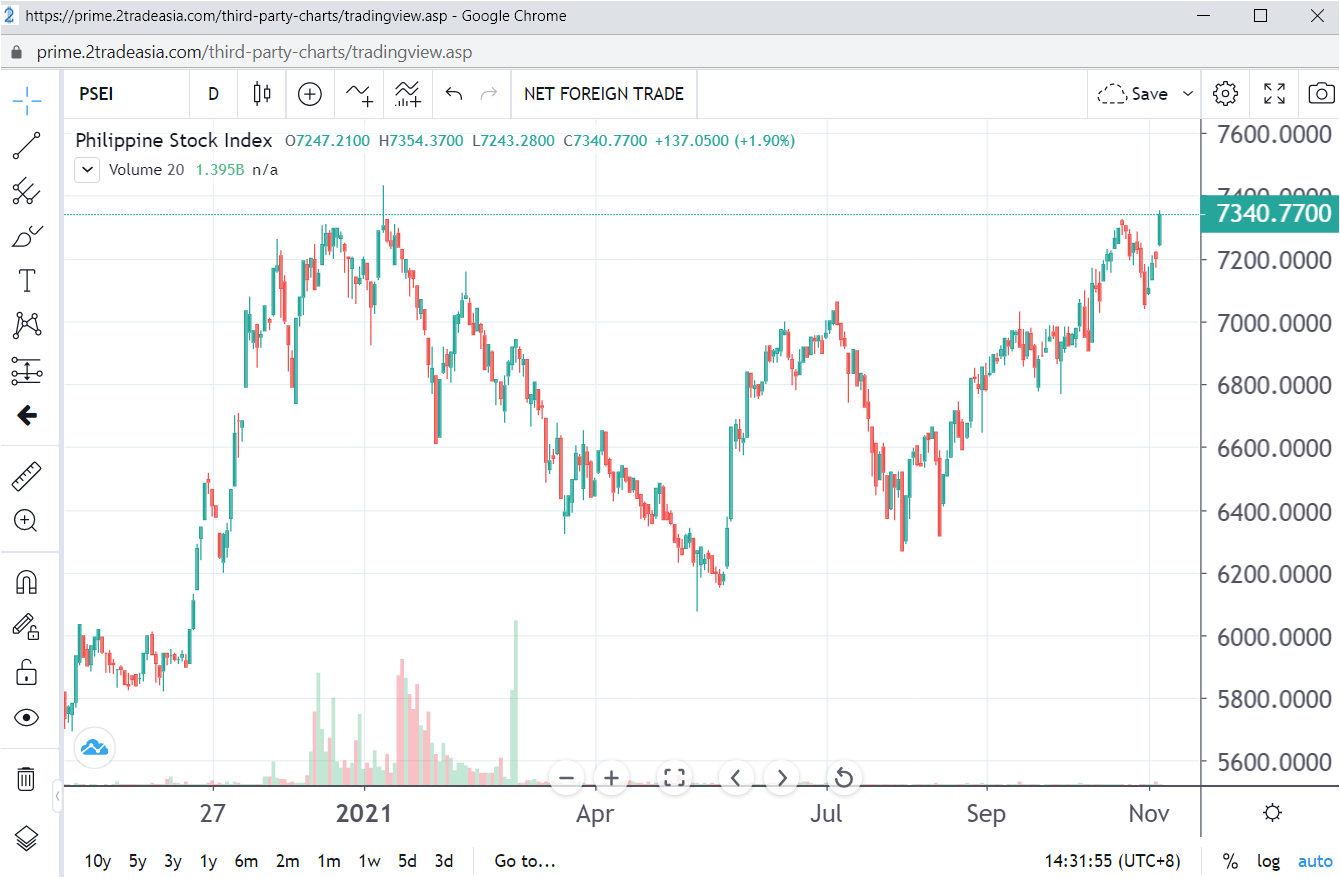1340x878 pixels.
Task: Select the brush drawing tool
Action: tap(27, 237)
